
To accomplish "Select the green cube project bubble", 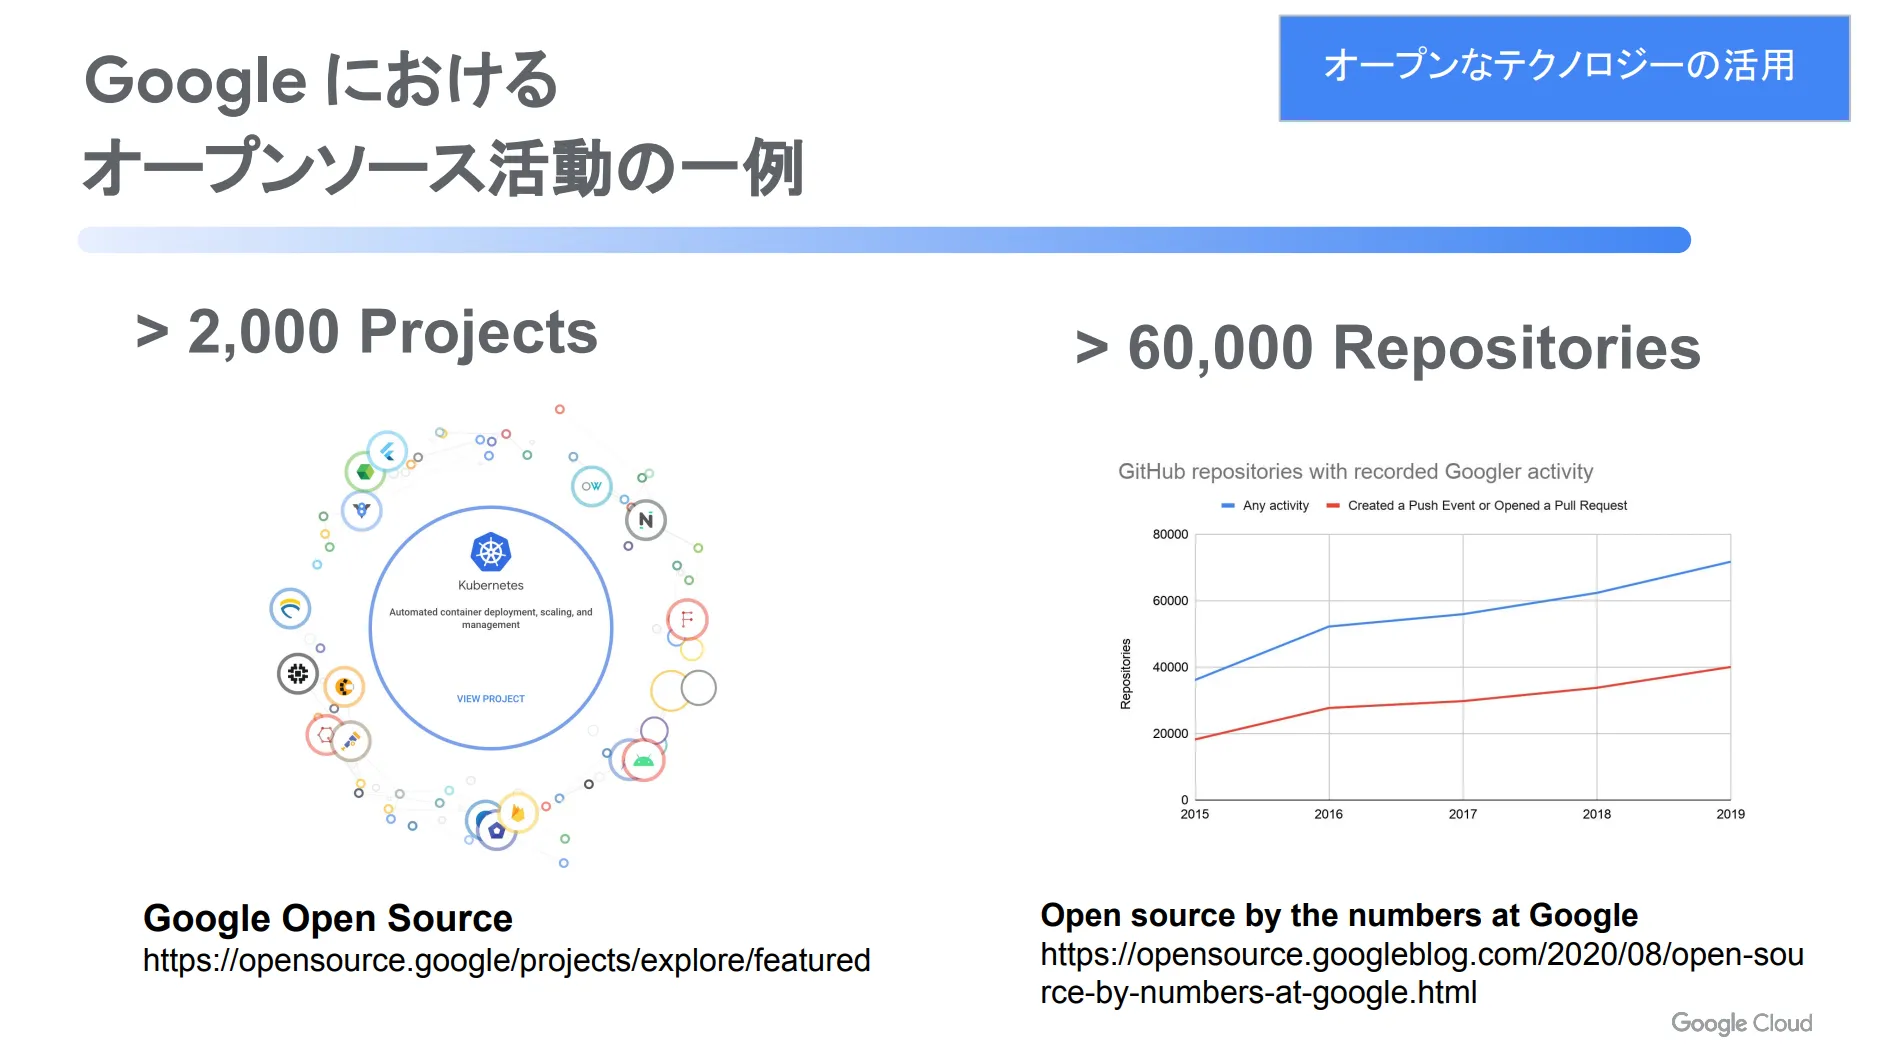I will tap(365, 472).
